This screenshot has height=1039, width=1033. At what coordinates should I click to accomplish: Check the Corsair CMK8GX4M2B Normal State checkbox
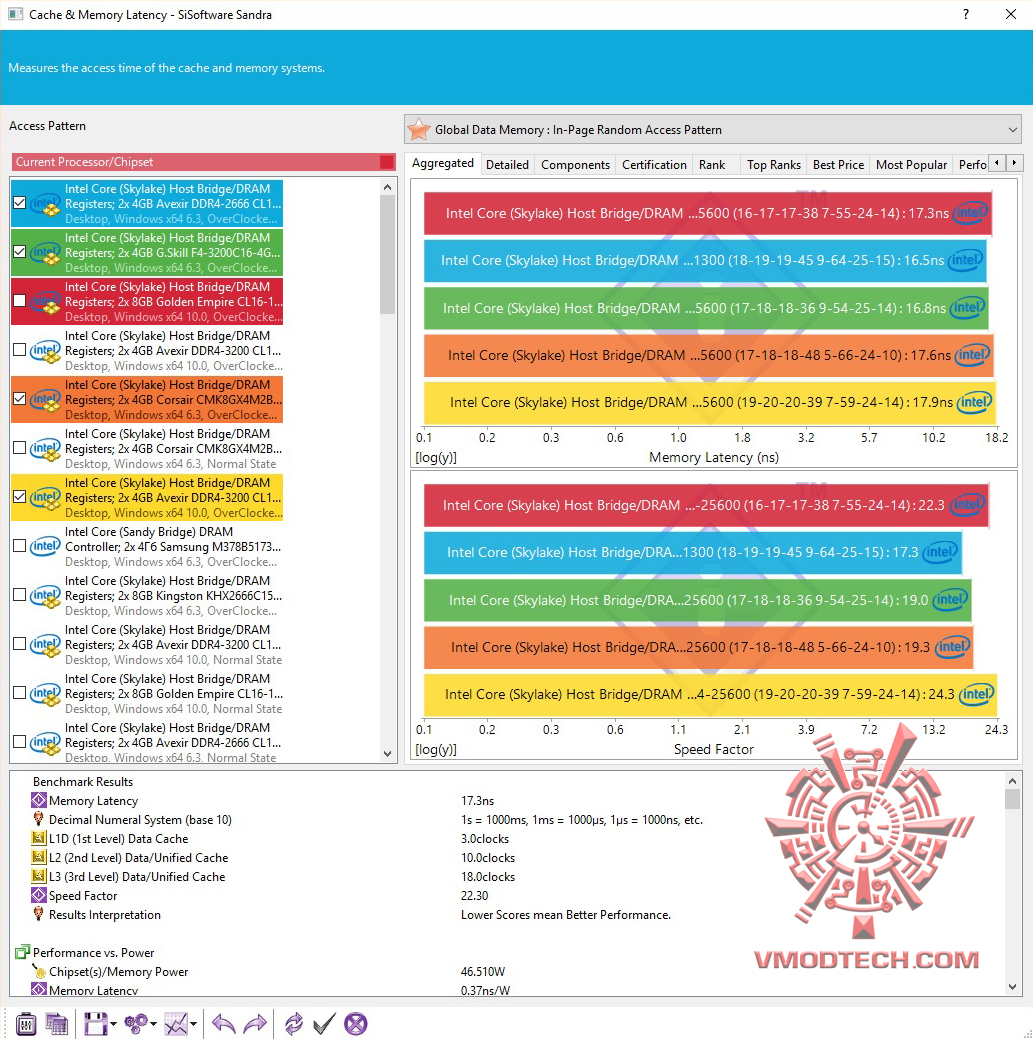coord(19,448)
